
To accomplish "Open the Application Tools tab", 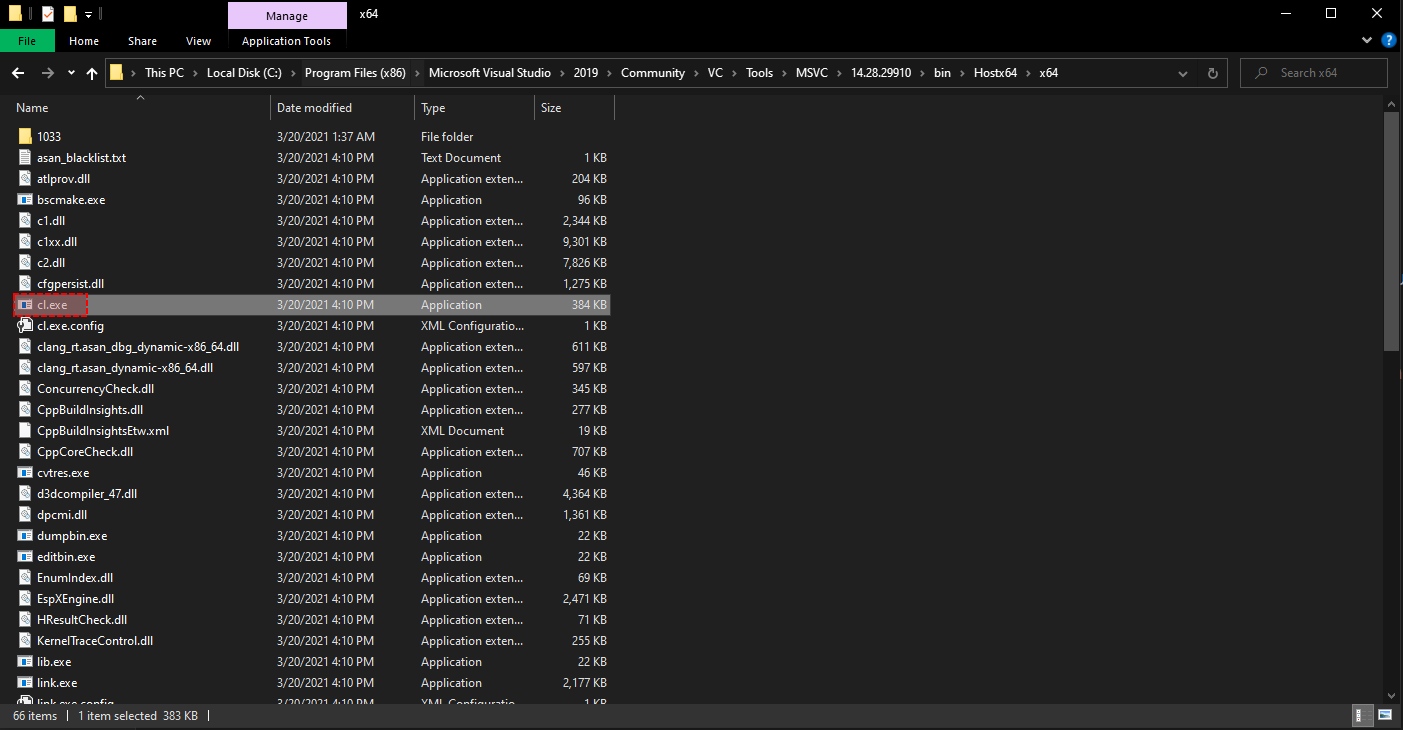I will click(x=286, y=41).
